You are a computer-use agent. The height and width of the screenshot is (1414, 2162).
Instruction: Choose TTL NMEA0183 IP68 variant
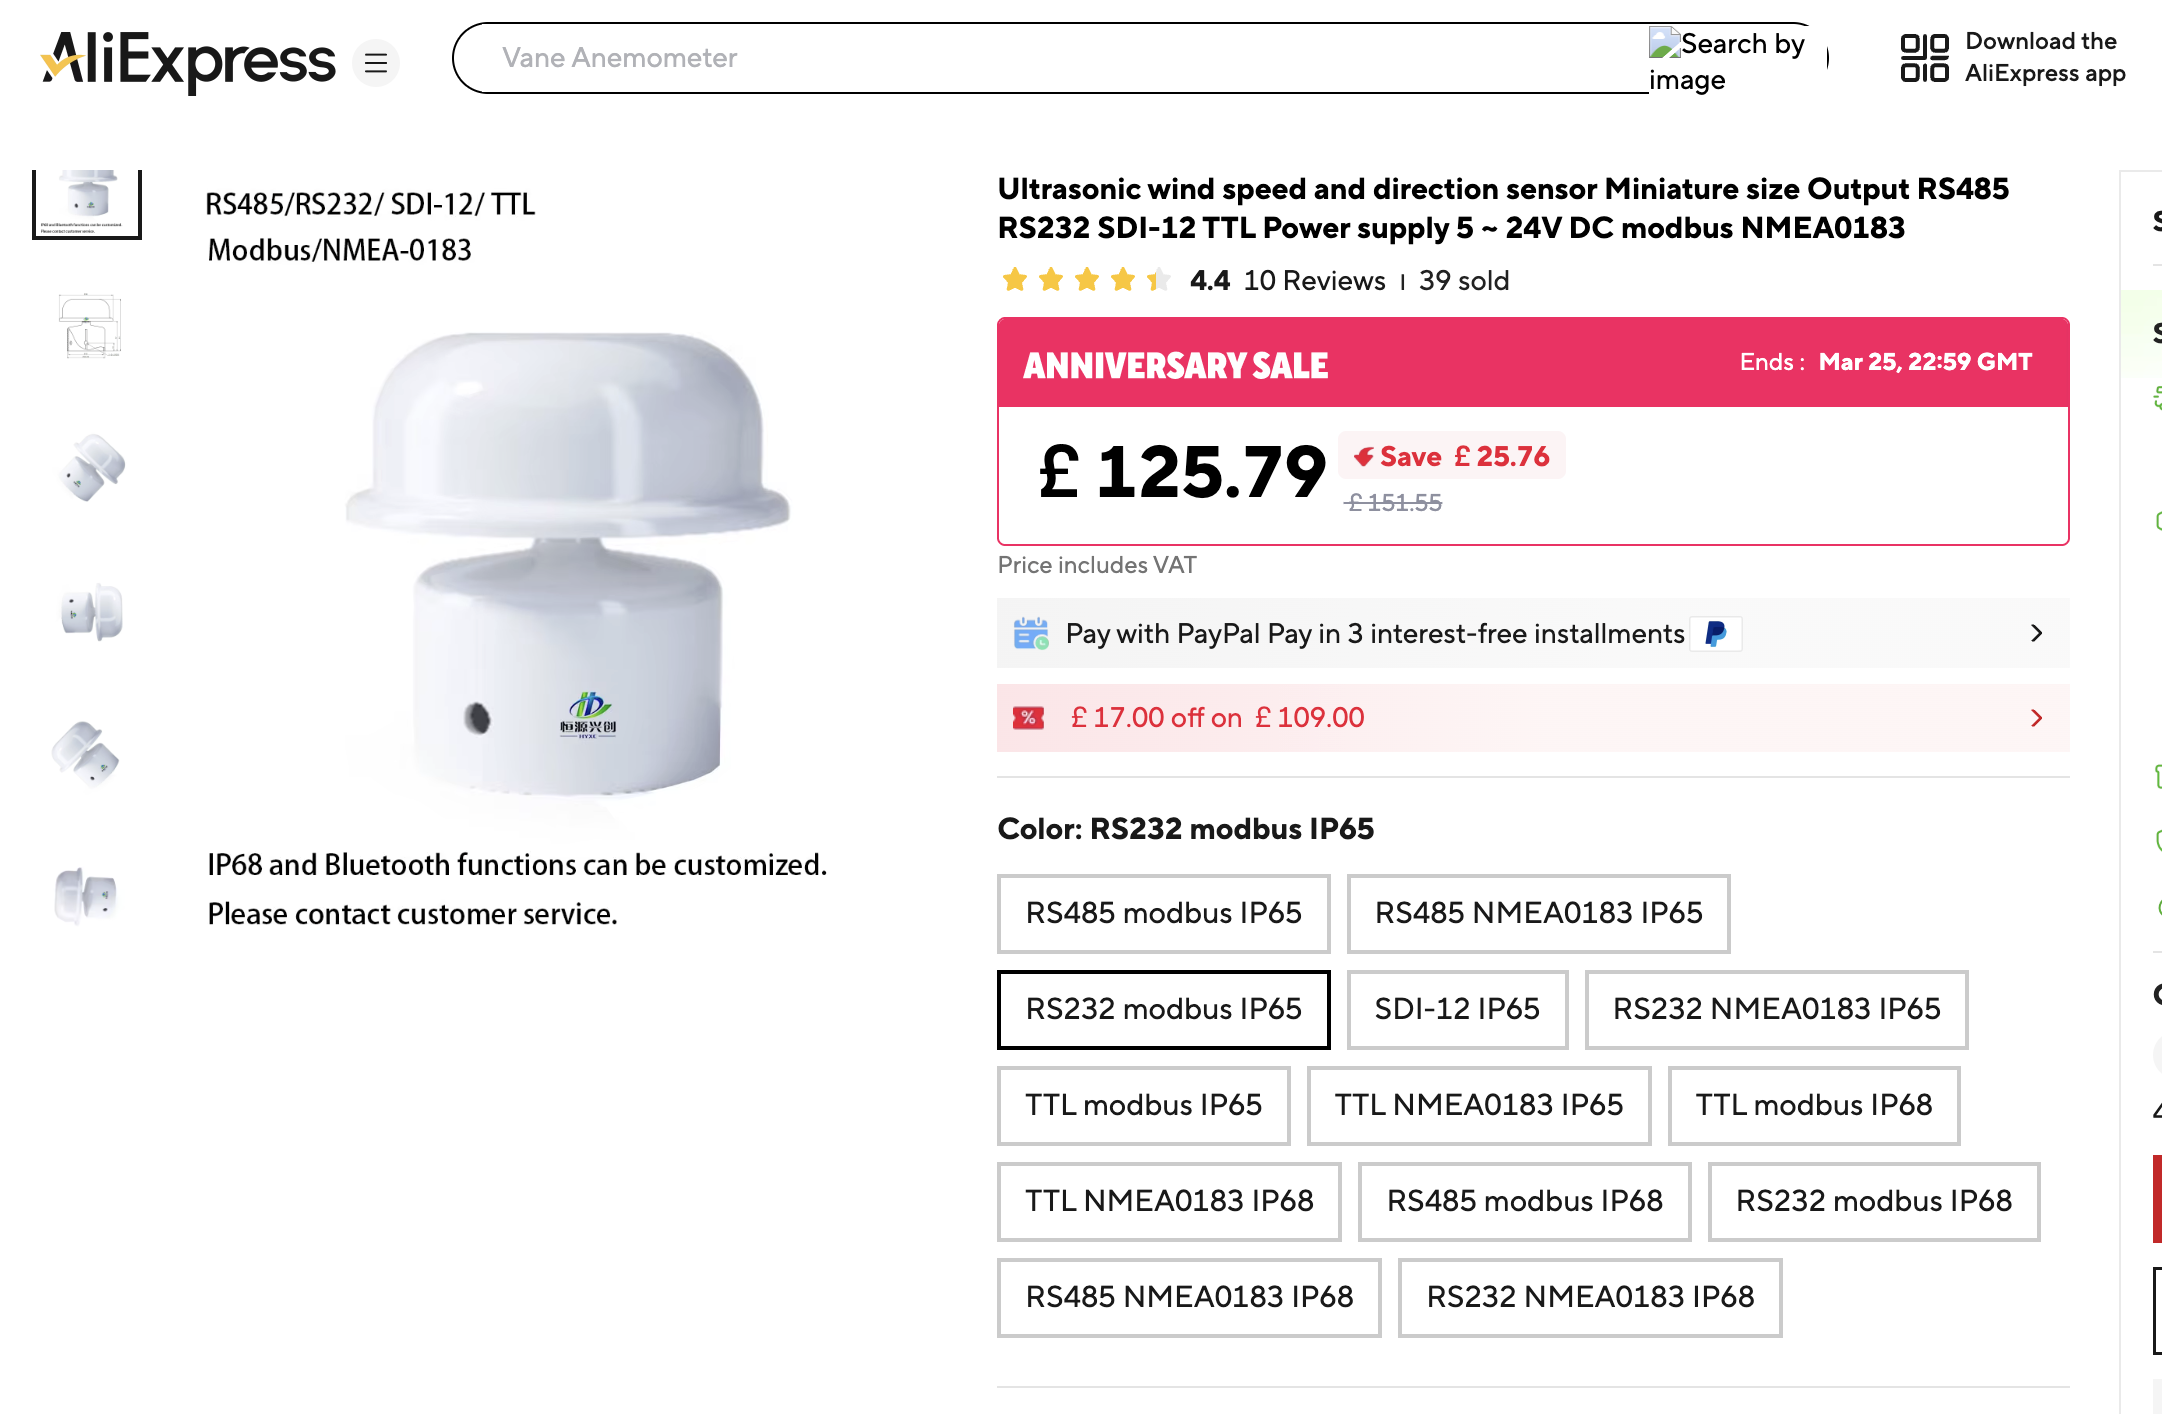tap(1169, 1201)
